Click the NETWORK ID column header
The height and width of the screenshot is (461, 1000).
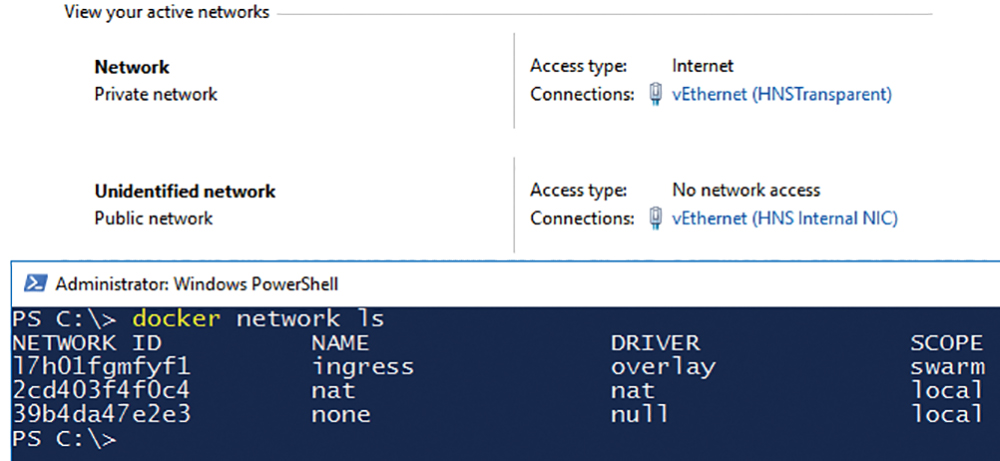pyautogui.click(x=87, y=343)
